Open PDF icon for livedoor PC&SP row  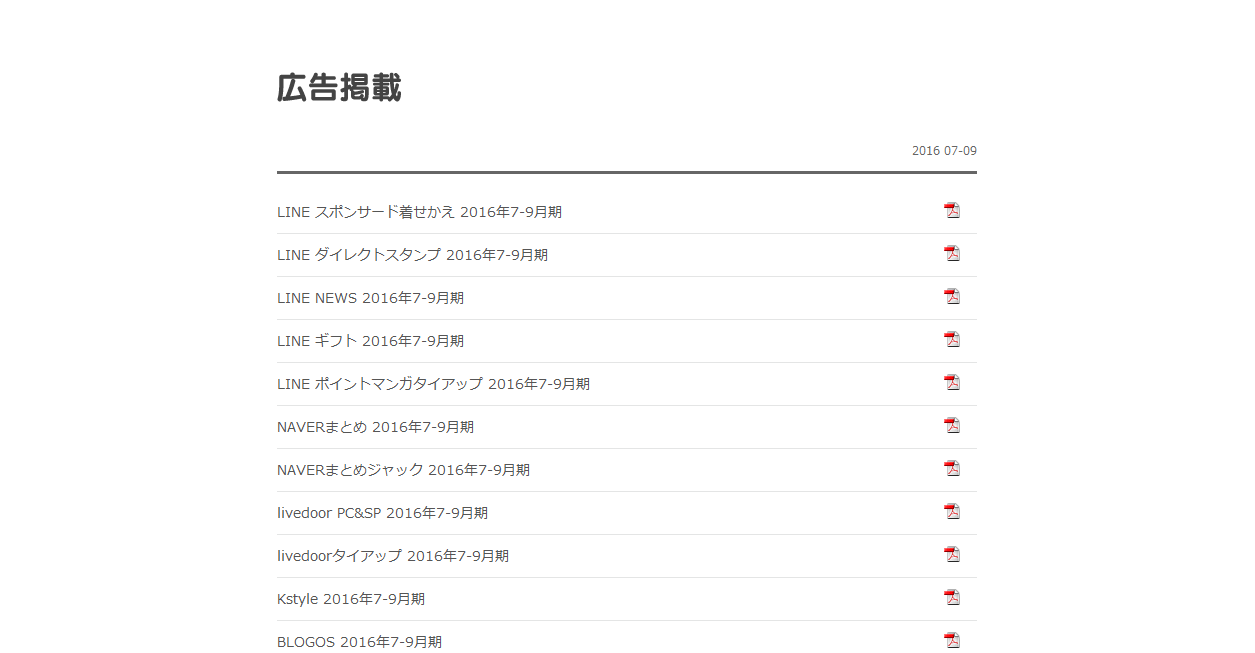tap(952, 511)
